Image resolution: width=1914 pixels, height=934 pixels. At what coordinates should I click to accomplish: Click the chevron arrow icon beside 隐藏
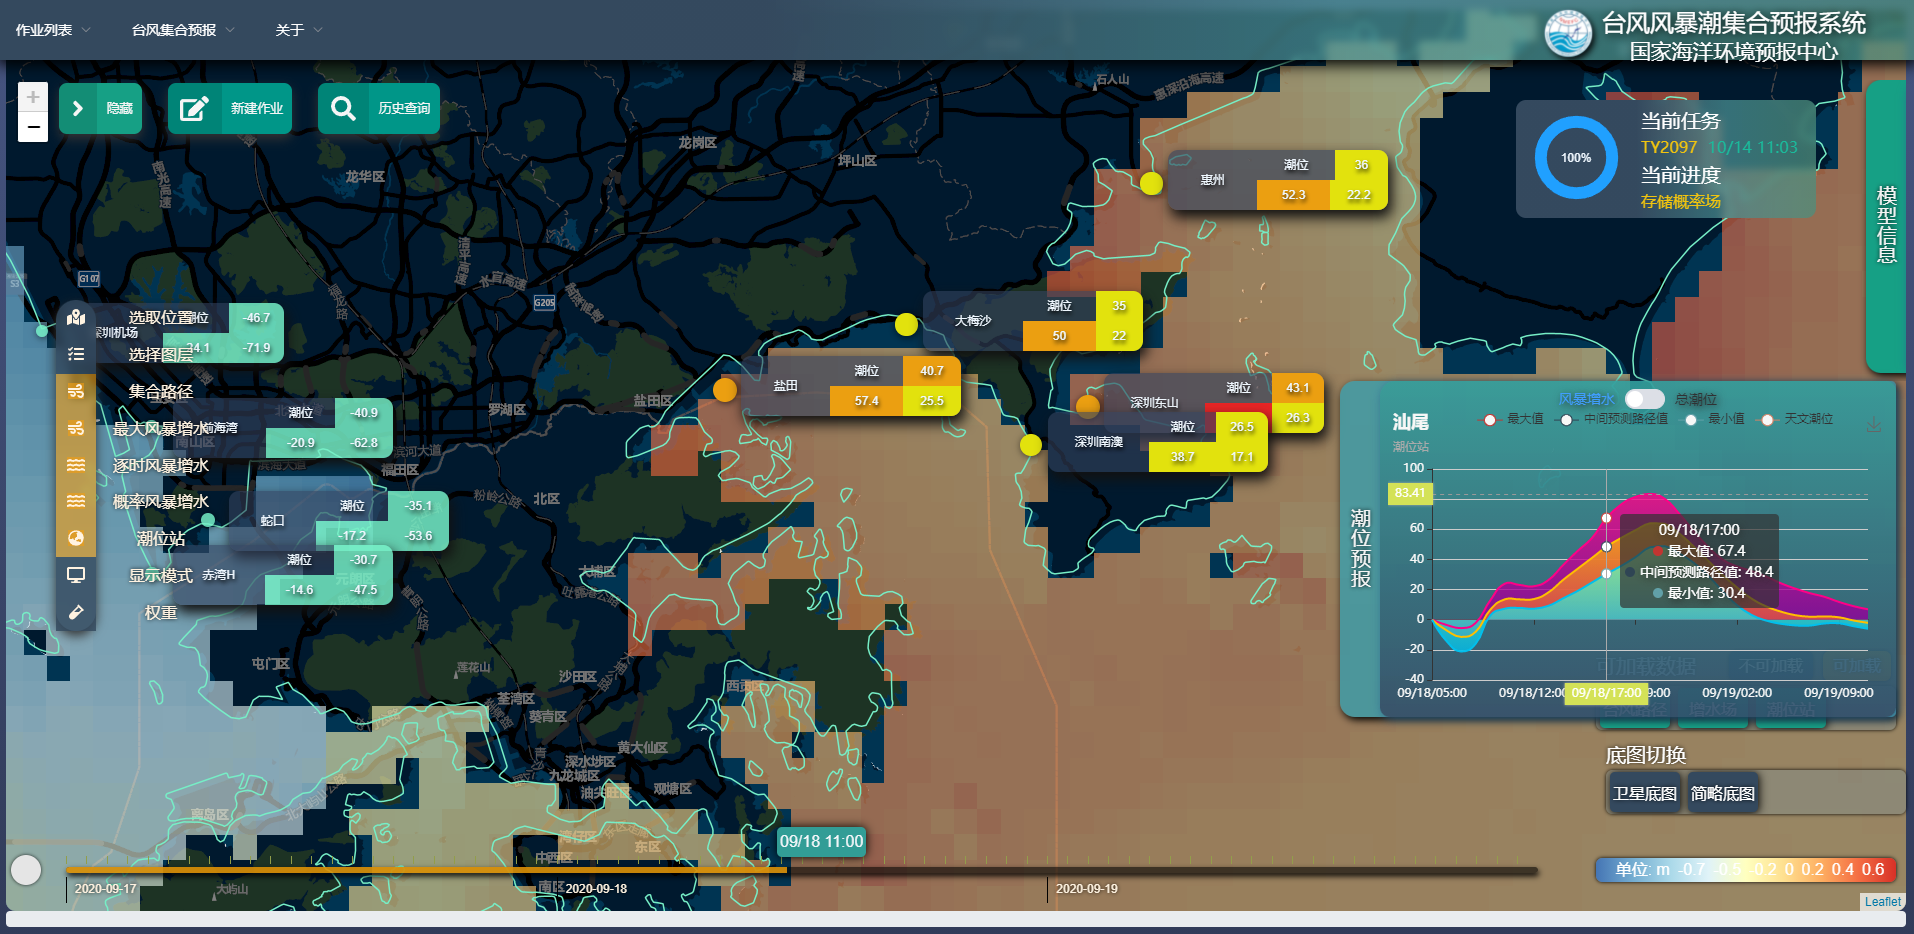pyautogui.click(x=78, y=108)
